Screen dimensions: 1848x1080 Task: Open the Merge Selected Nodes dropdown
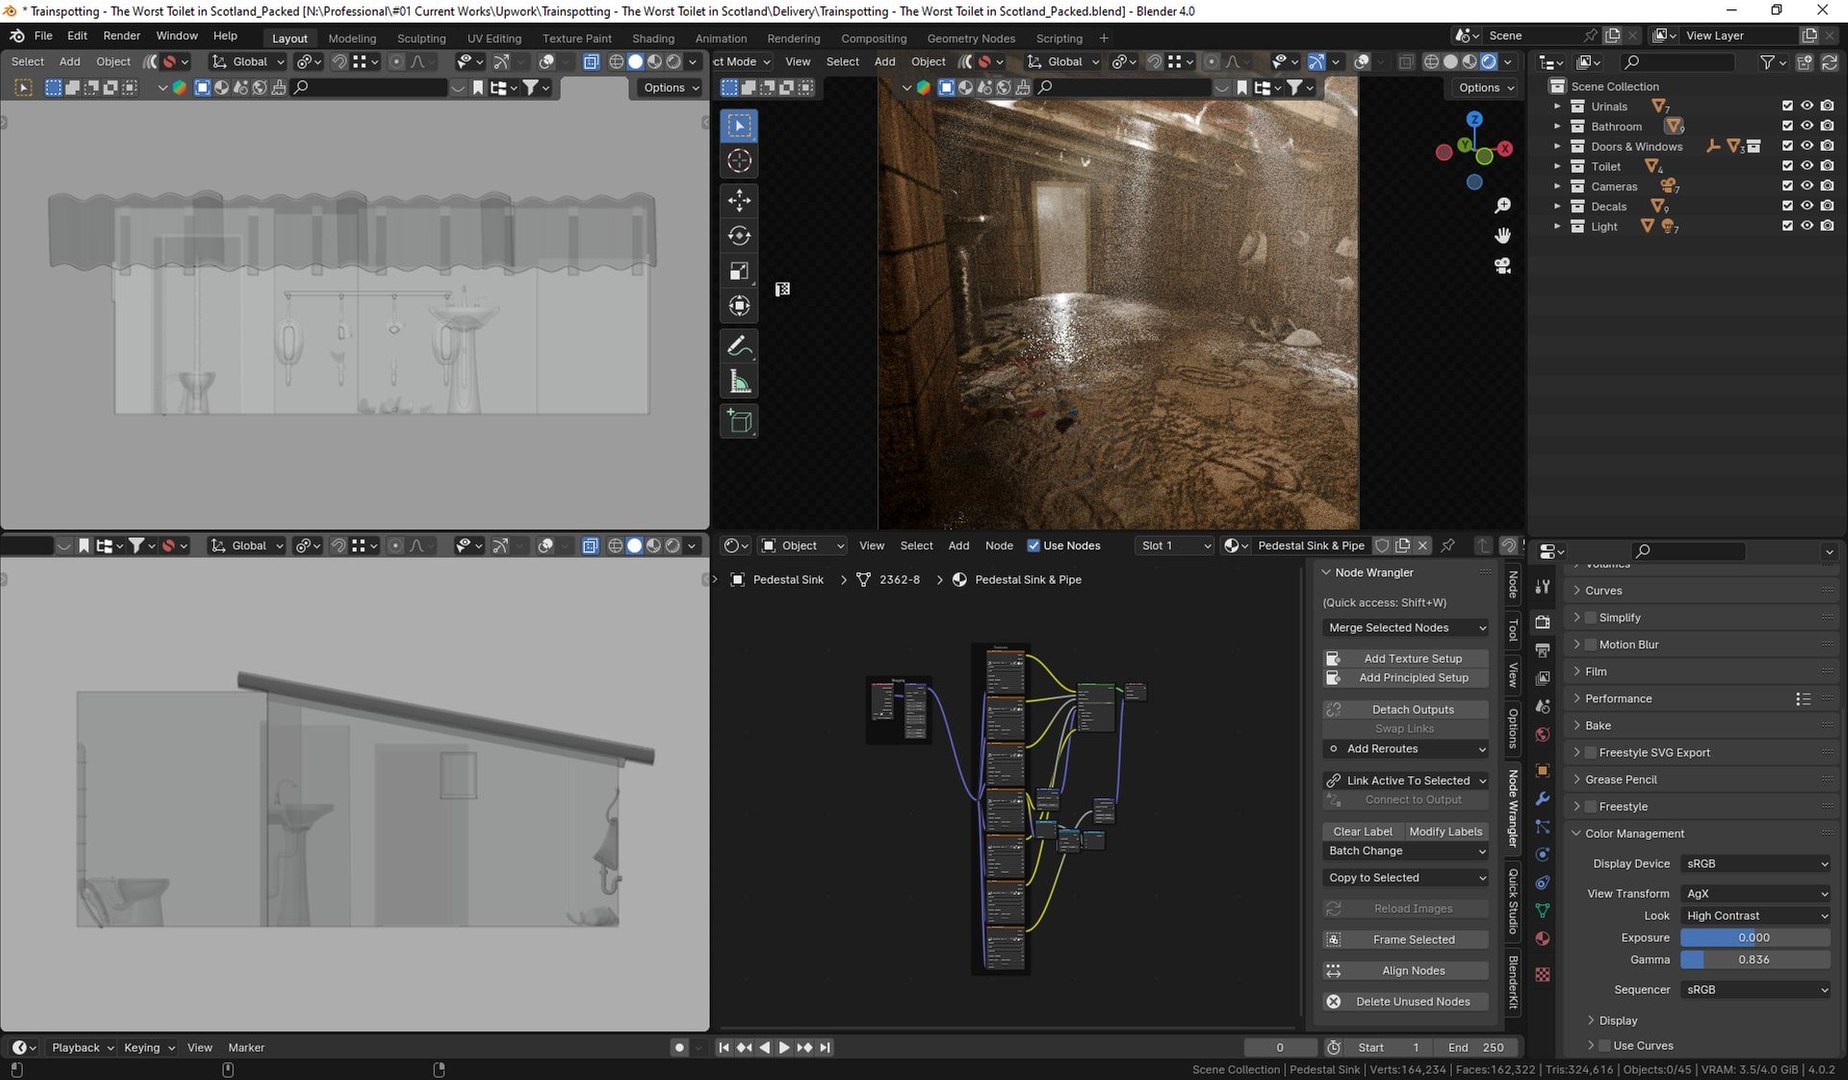(x=1406, y=627)
